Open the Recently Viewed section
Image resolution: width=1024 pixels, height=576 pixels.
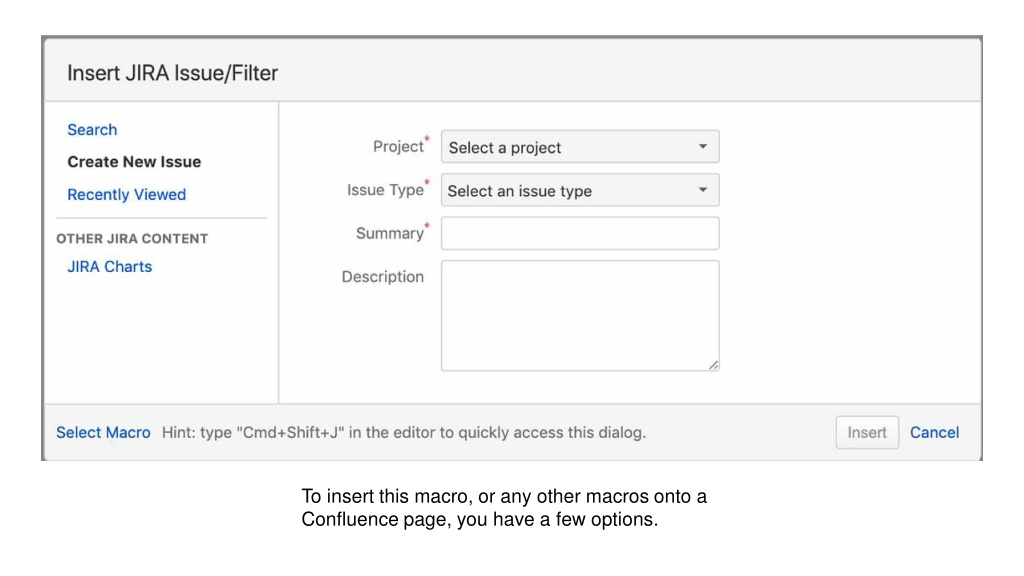pos(127,195)
